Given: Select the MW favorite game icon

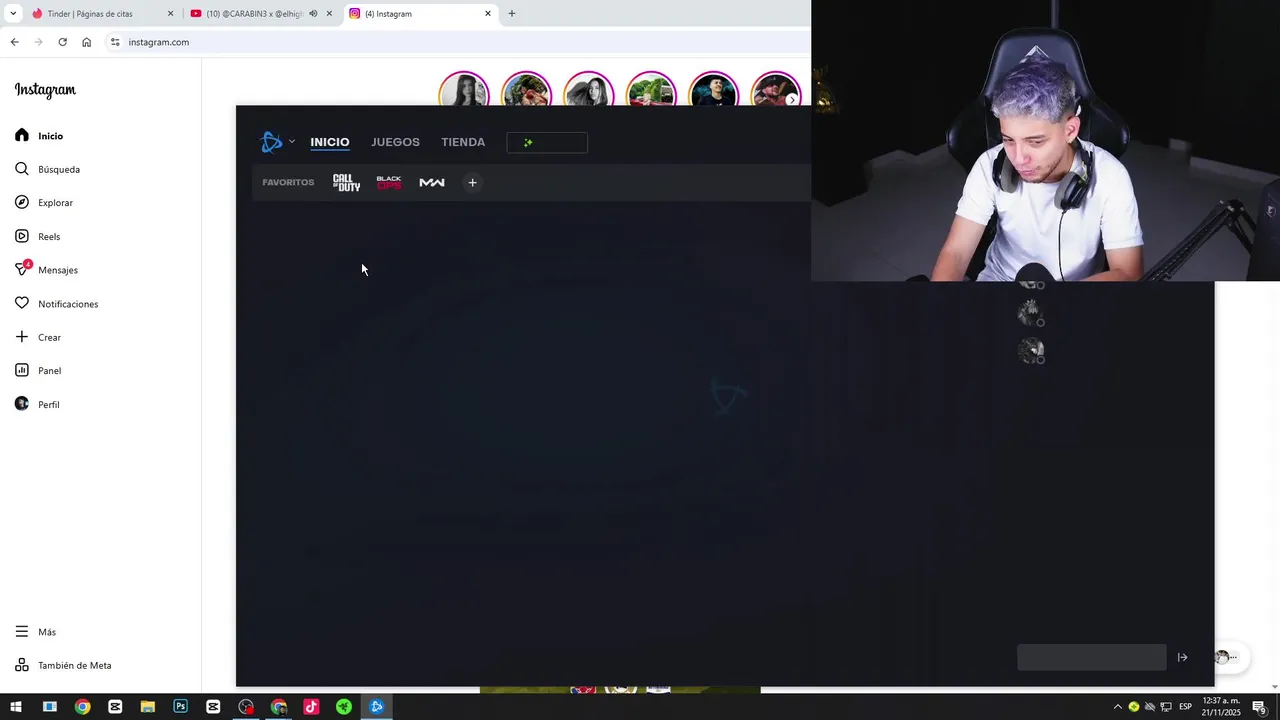Looking at the screenshot, I should pyautogui.click(x=432, y=182).
